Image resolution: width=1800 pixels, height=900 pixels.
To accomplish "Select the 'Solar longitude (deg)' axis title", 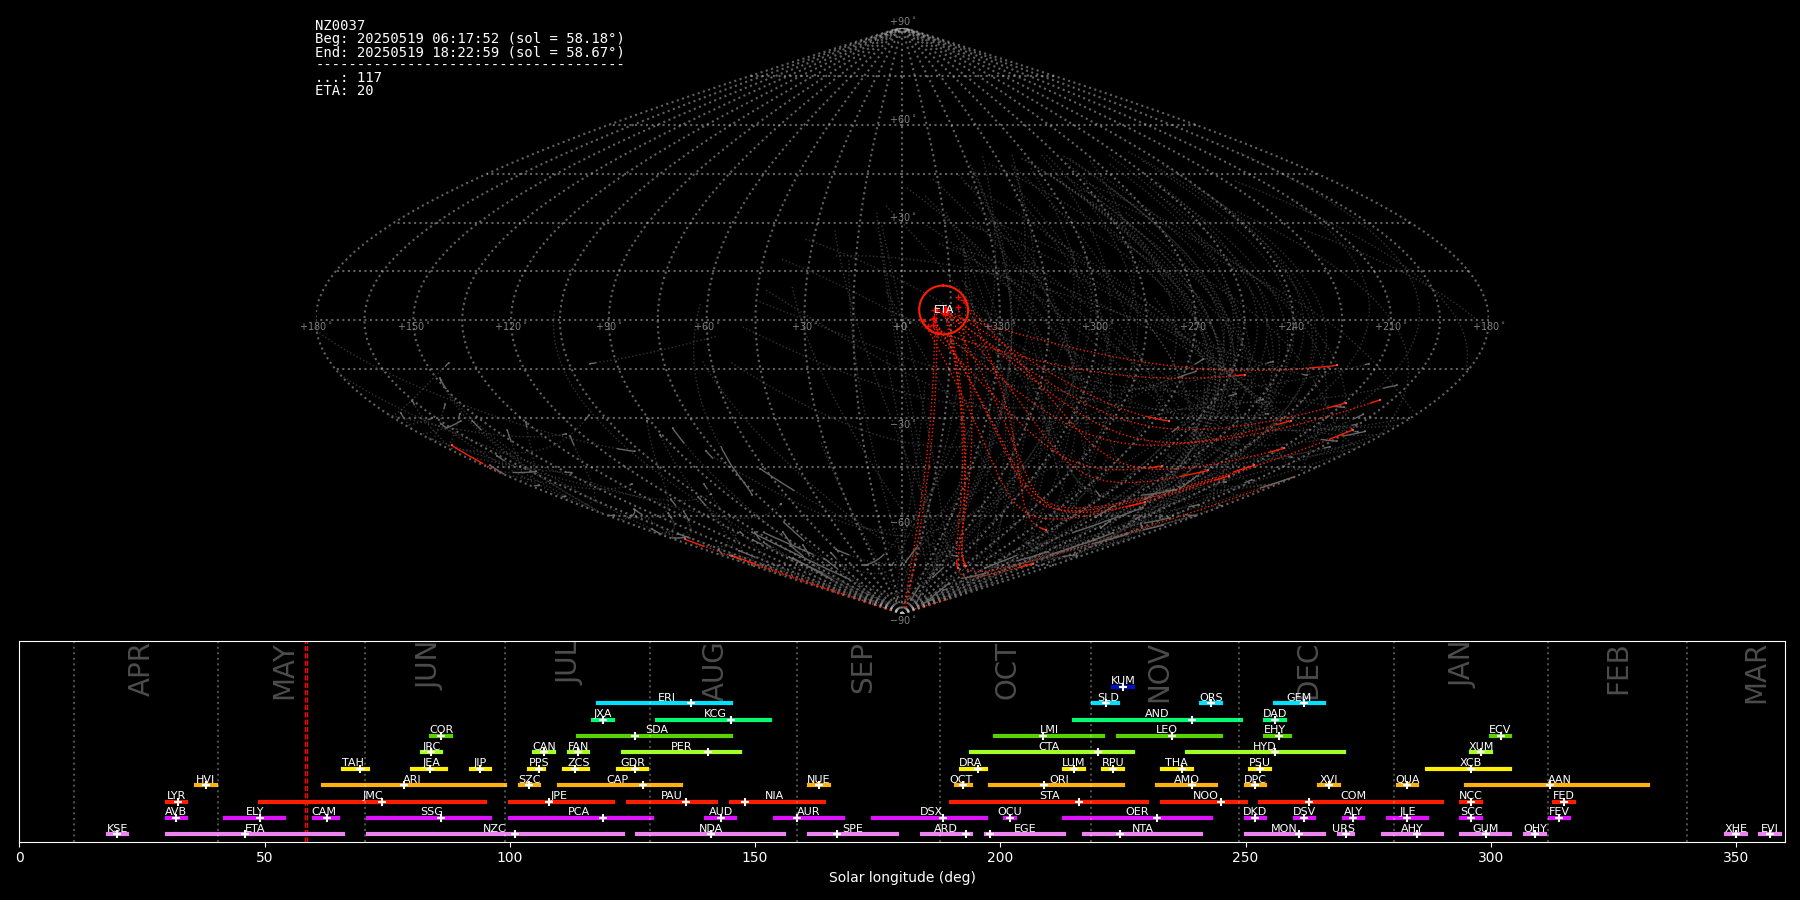I will 902,877.
